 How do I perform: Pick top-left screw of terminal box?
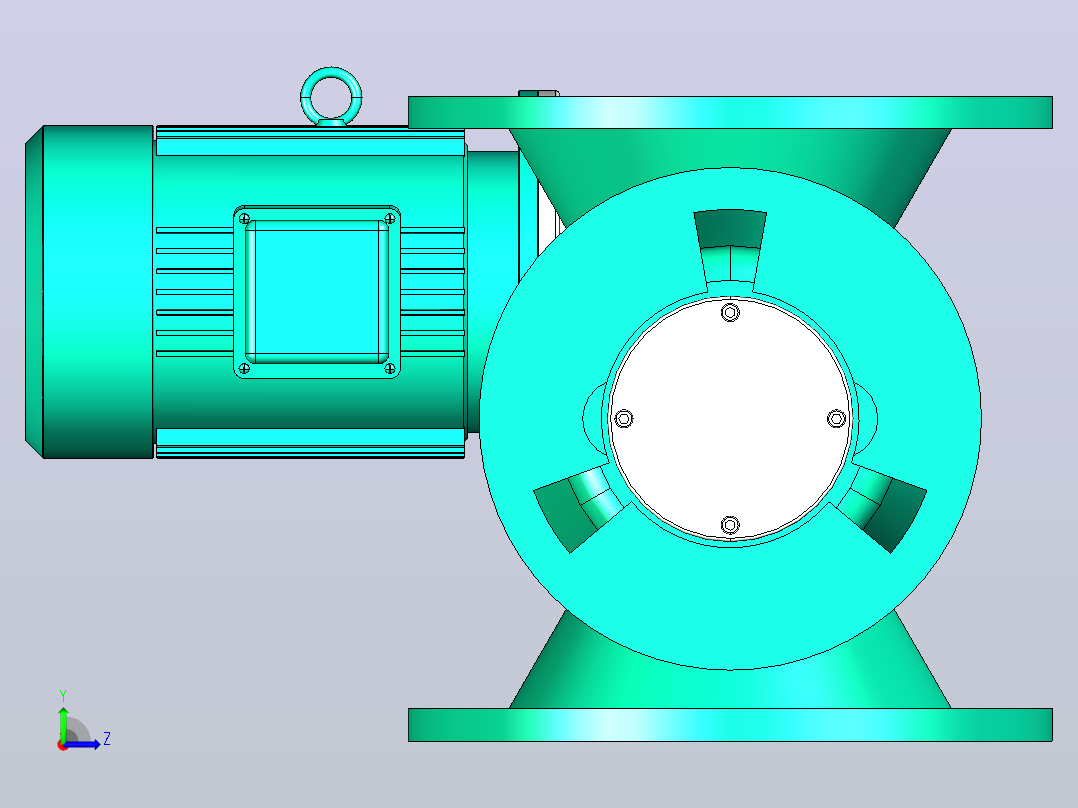[x=244, y=219]
